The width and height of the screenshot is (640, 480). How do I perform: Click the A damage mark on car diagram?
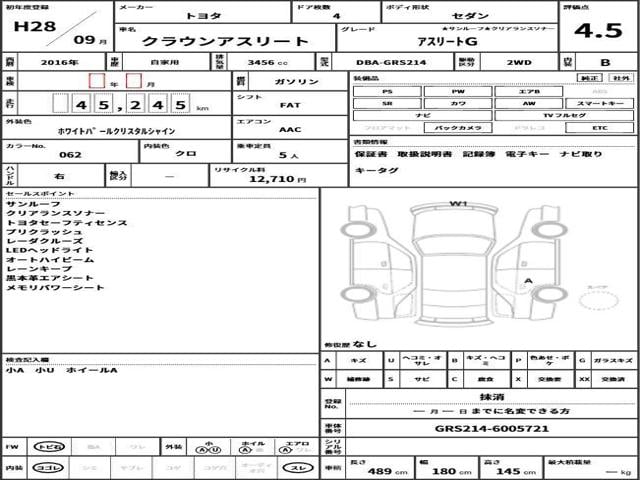(x=526, y=282)
